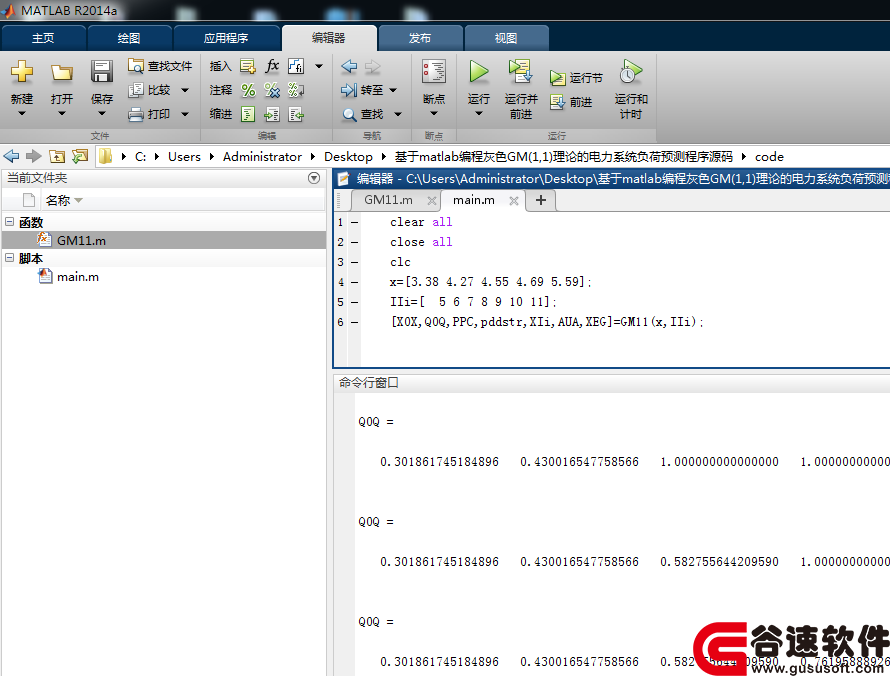Open the New file dropdown arrow
This screenshot has height=676, width=890.
(x=22, y=114)
